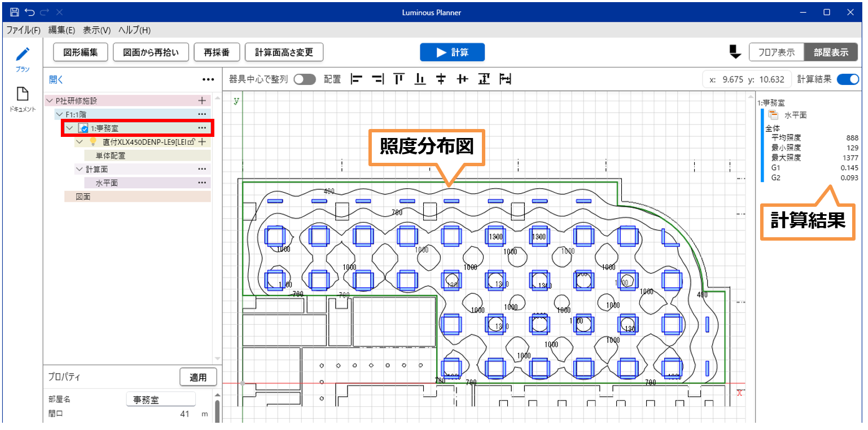Viewport: 868px width, 430px height.
Task: Open the ドキュメント page icon in sidebar
Action: [x=21, y=93]
